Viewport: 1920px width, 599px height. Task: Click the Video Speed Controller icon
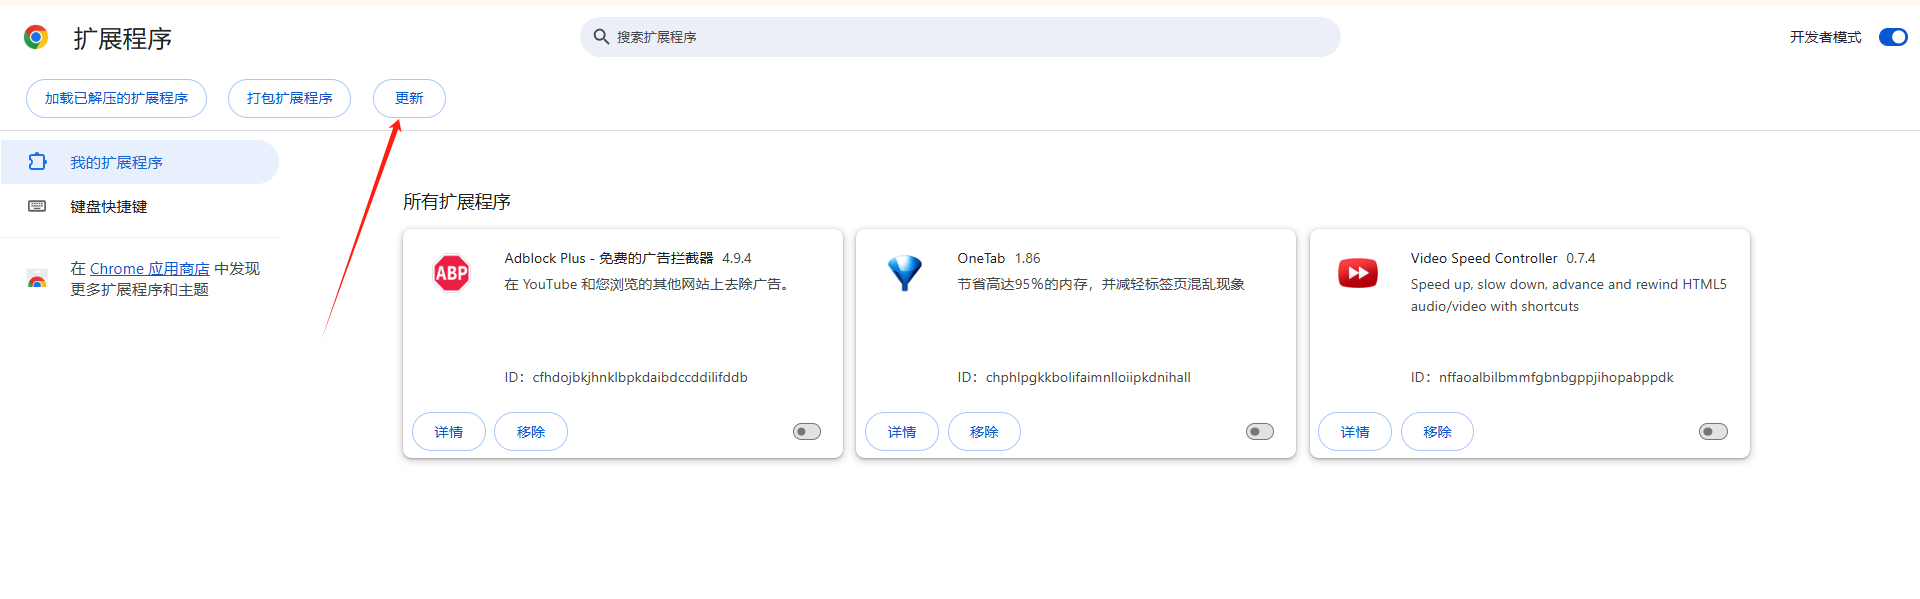[x=1358, y=273]
